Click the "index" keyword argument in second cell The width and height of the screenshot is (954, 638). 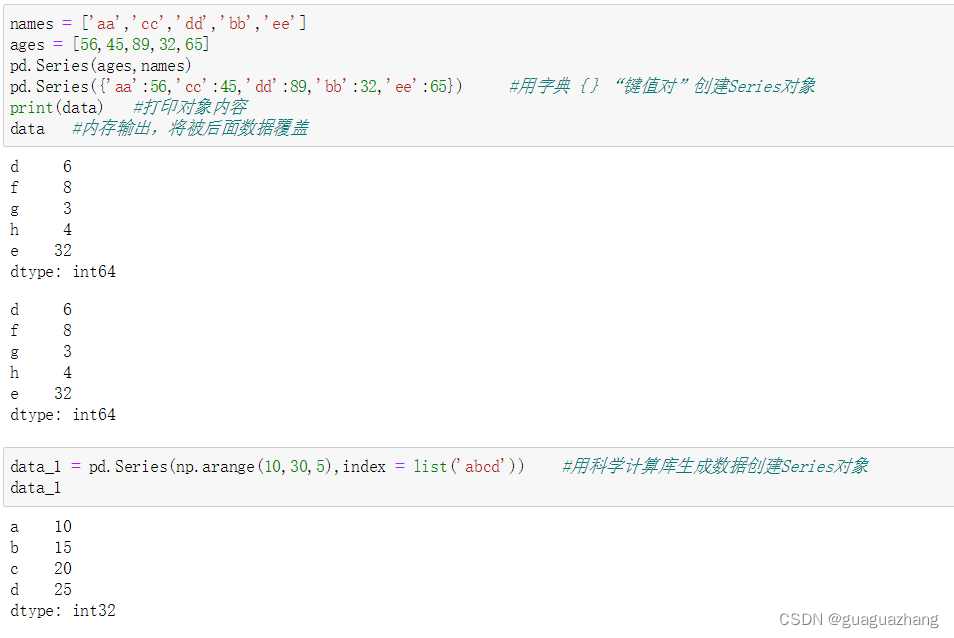pyautogui.click(x=364, y=466)
